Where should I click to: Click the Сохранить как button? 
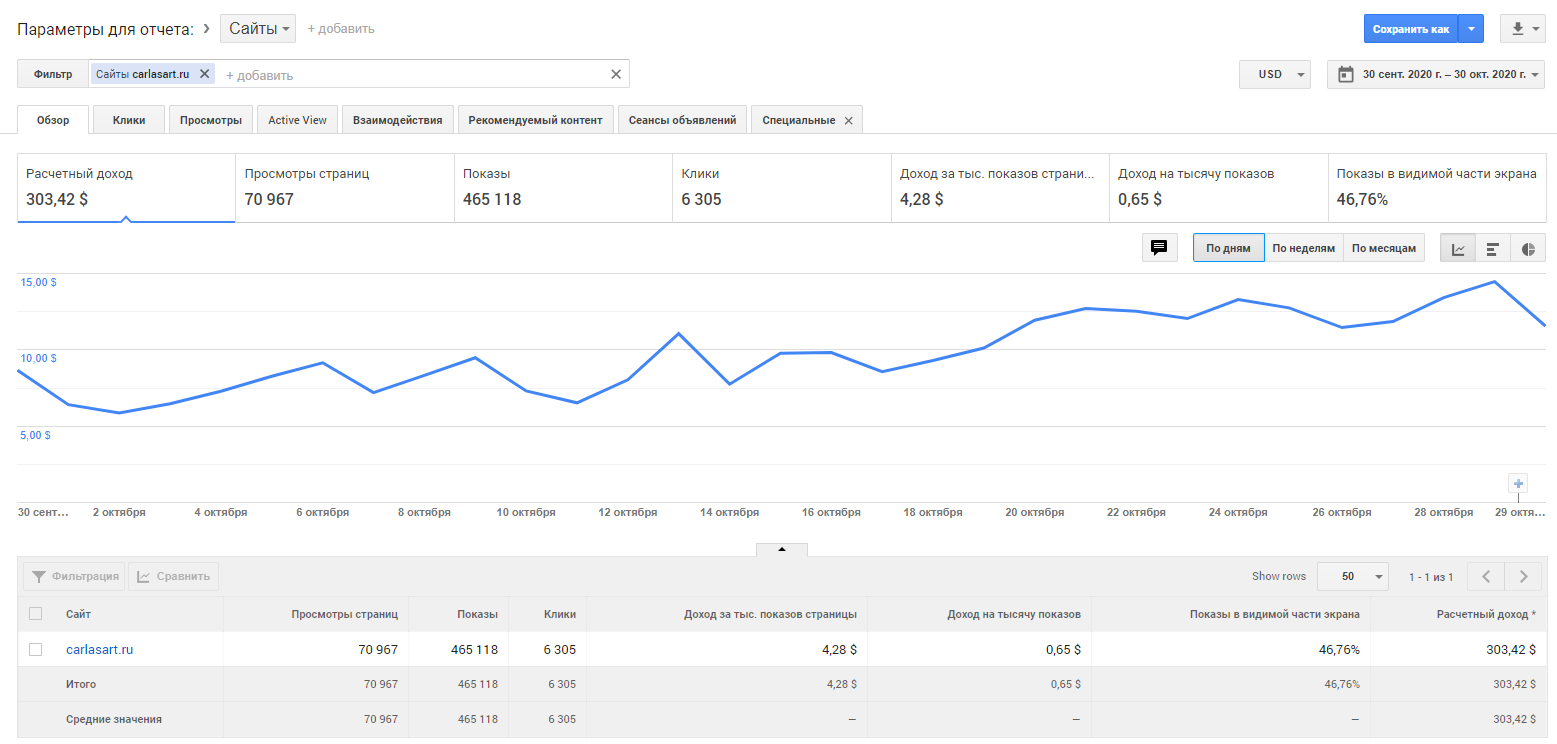point(1410,29)
